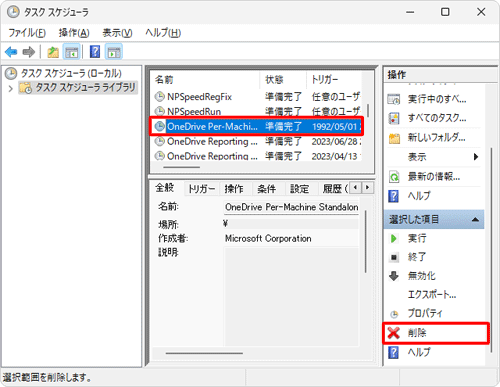Click the 名前 field showing OneDrive Per-Machine Standalon
The width and height of the screenshot is (500, 387).
[291, 207]
